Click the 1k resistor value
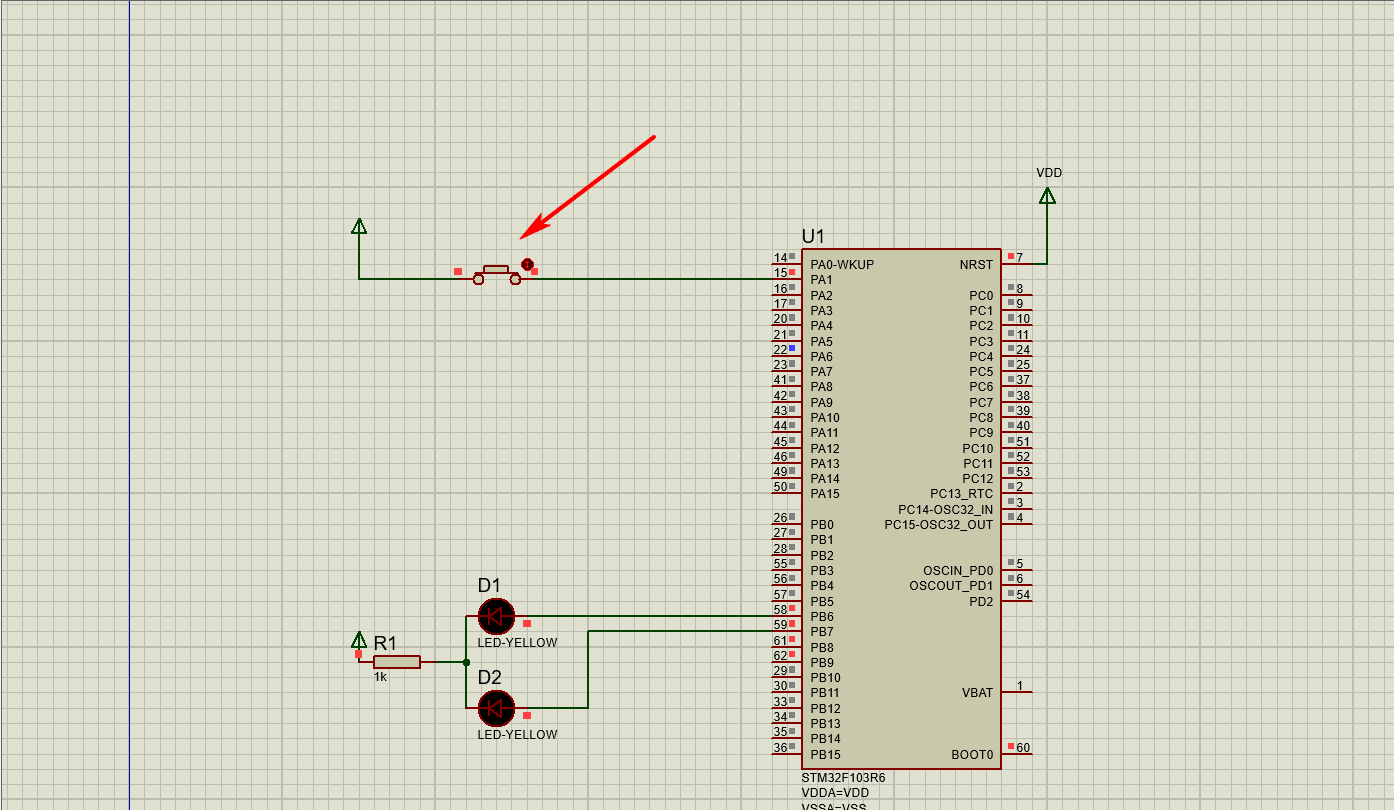 [380, 677]
